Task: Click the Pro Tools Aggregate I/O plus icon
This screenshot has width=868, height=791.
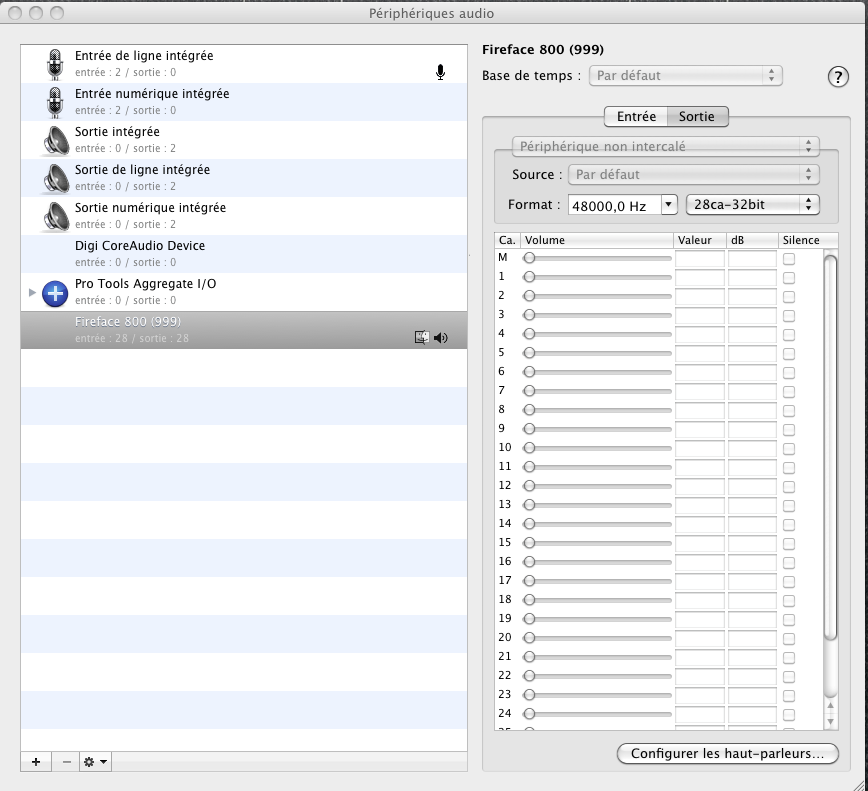Action: coord(55,292)
